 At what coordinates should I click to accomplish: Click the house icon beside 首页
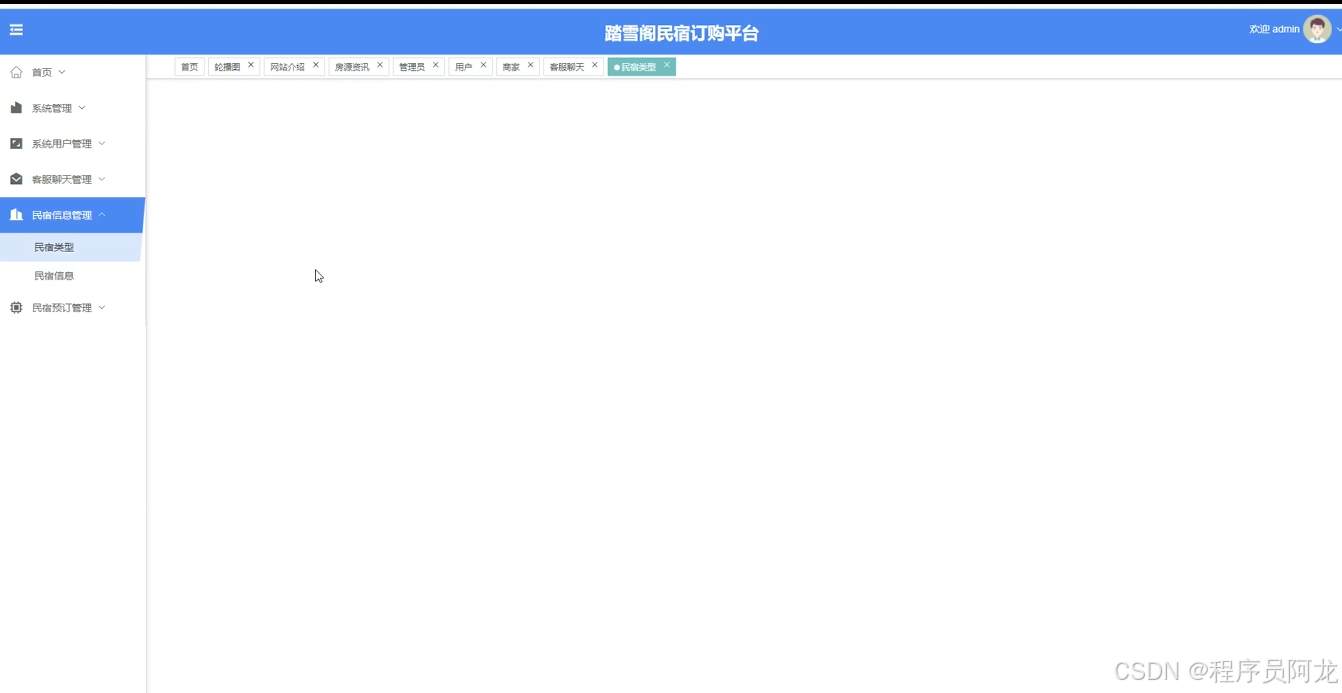[16, 72]
